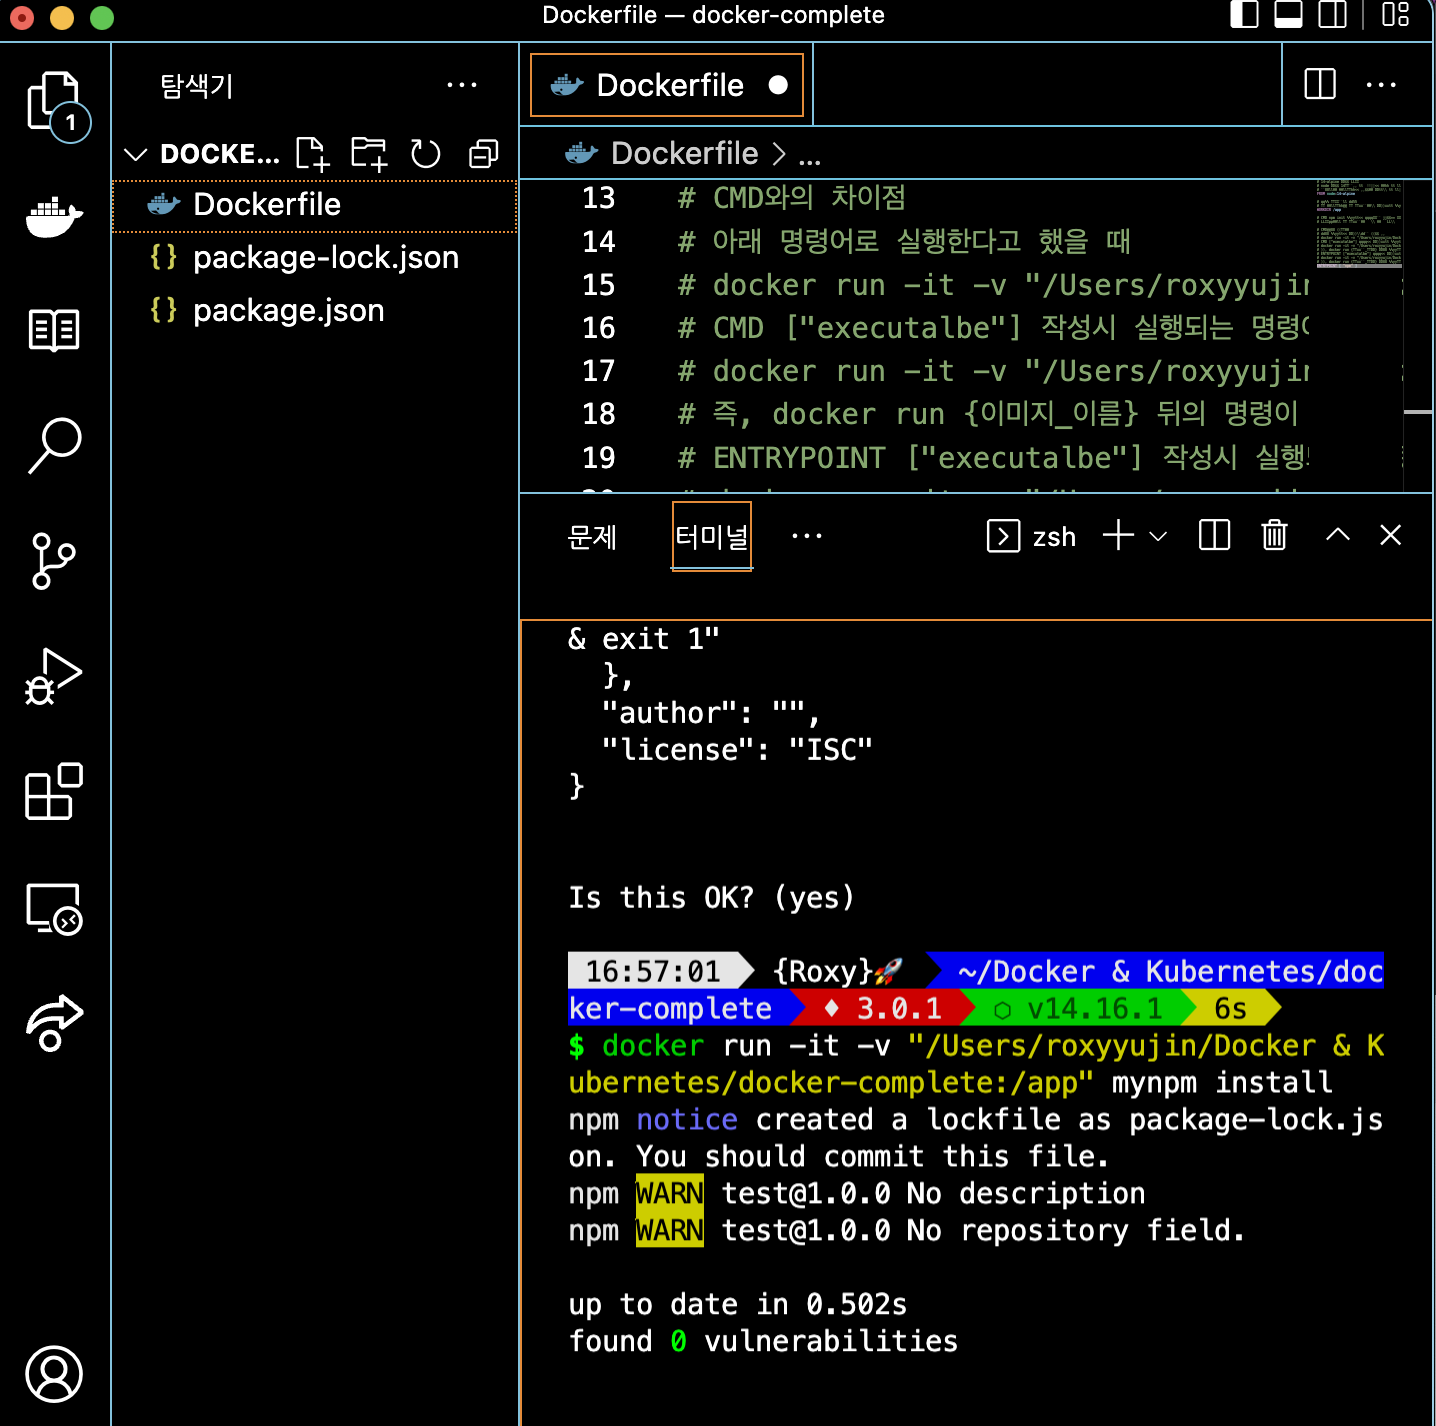
Task: Click line number 13 in gutter
Action: tap(599, 198)
